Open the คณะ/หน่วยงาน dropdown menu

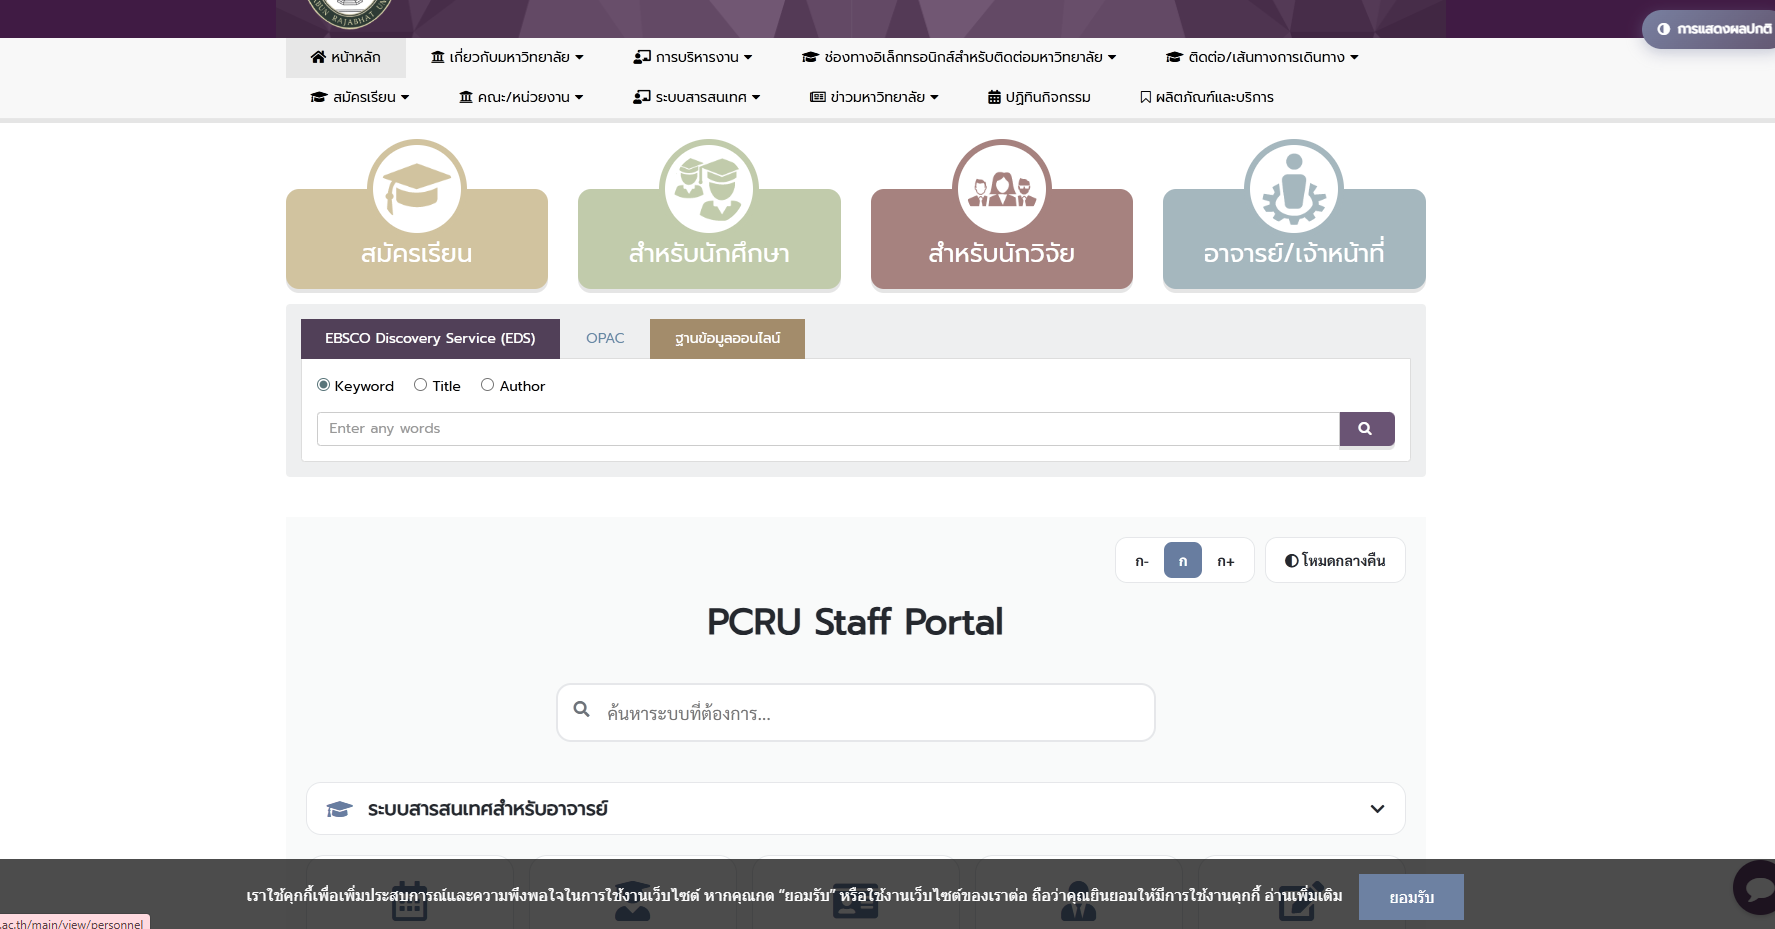[x=521, y=97]
